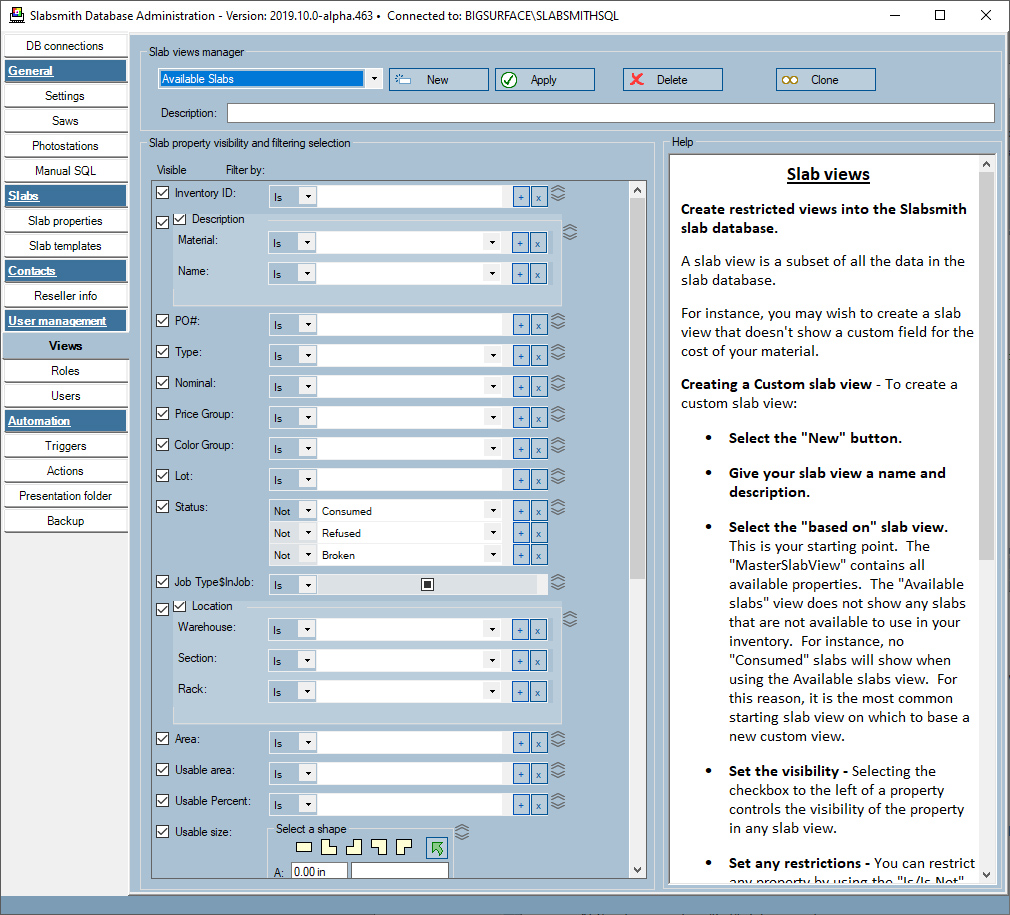The height and width of the screenshot is (915, 1010).
Task: Click the stacked layers icon beside Status
Action: pos(558,507)
